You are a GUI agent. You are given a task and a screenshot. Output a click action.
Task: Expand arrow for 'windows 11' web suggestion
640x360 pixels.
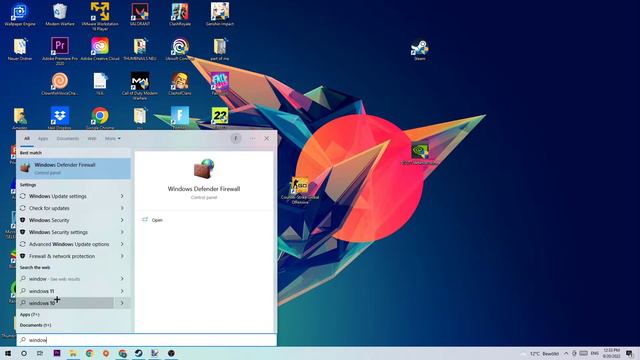(x=122, y=291)
